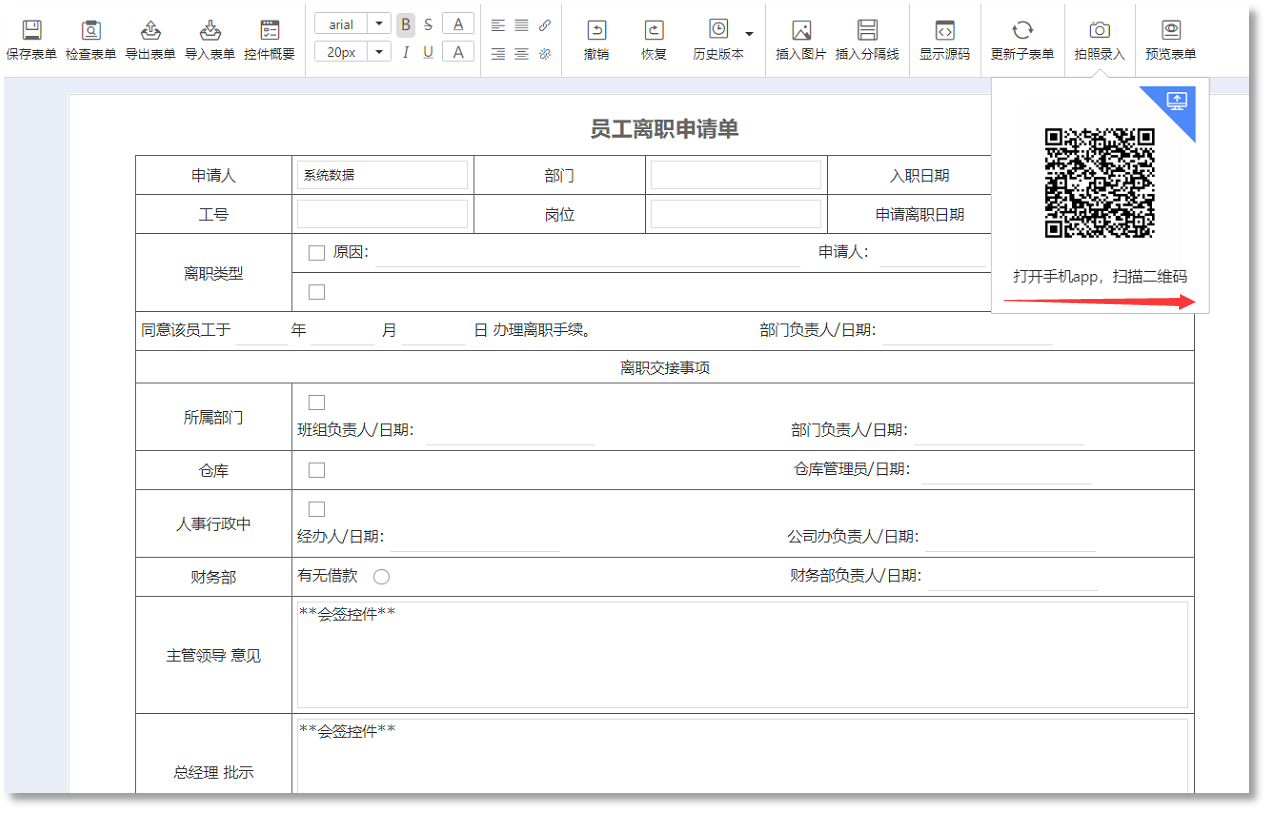Click the 入职日期 label cell
Screen dimensions: 1269x813
pyautogui.click(x=919, y=175)
